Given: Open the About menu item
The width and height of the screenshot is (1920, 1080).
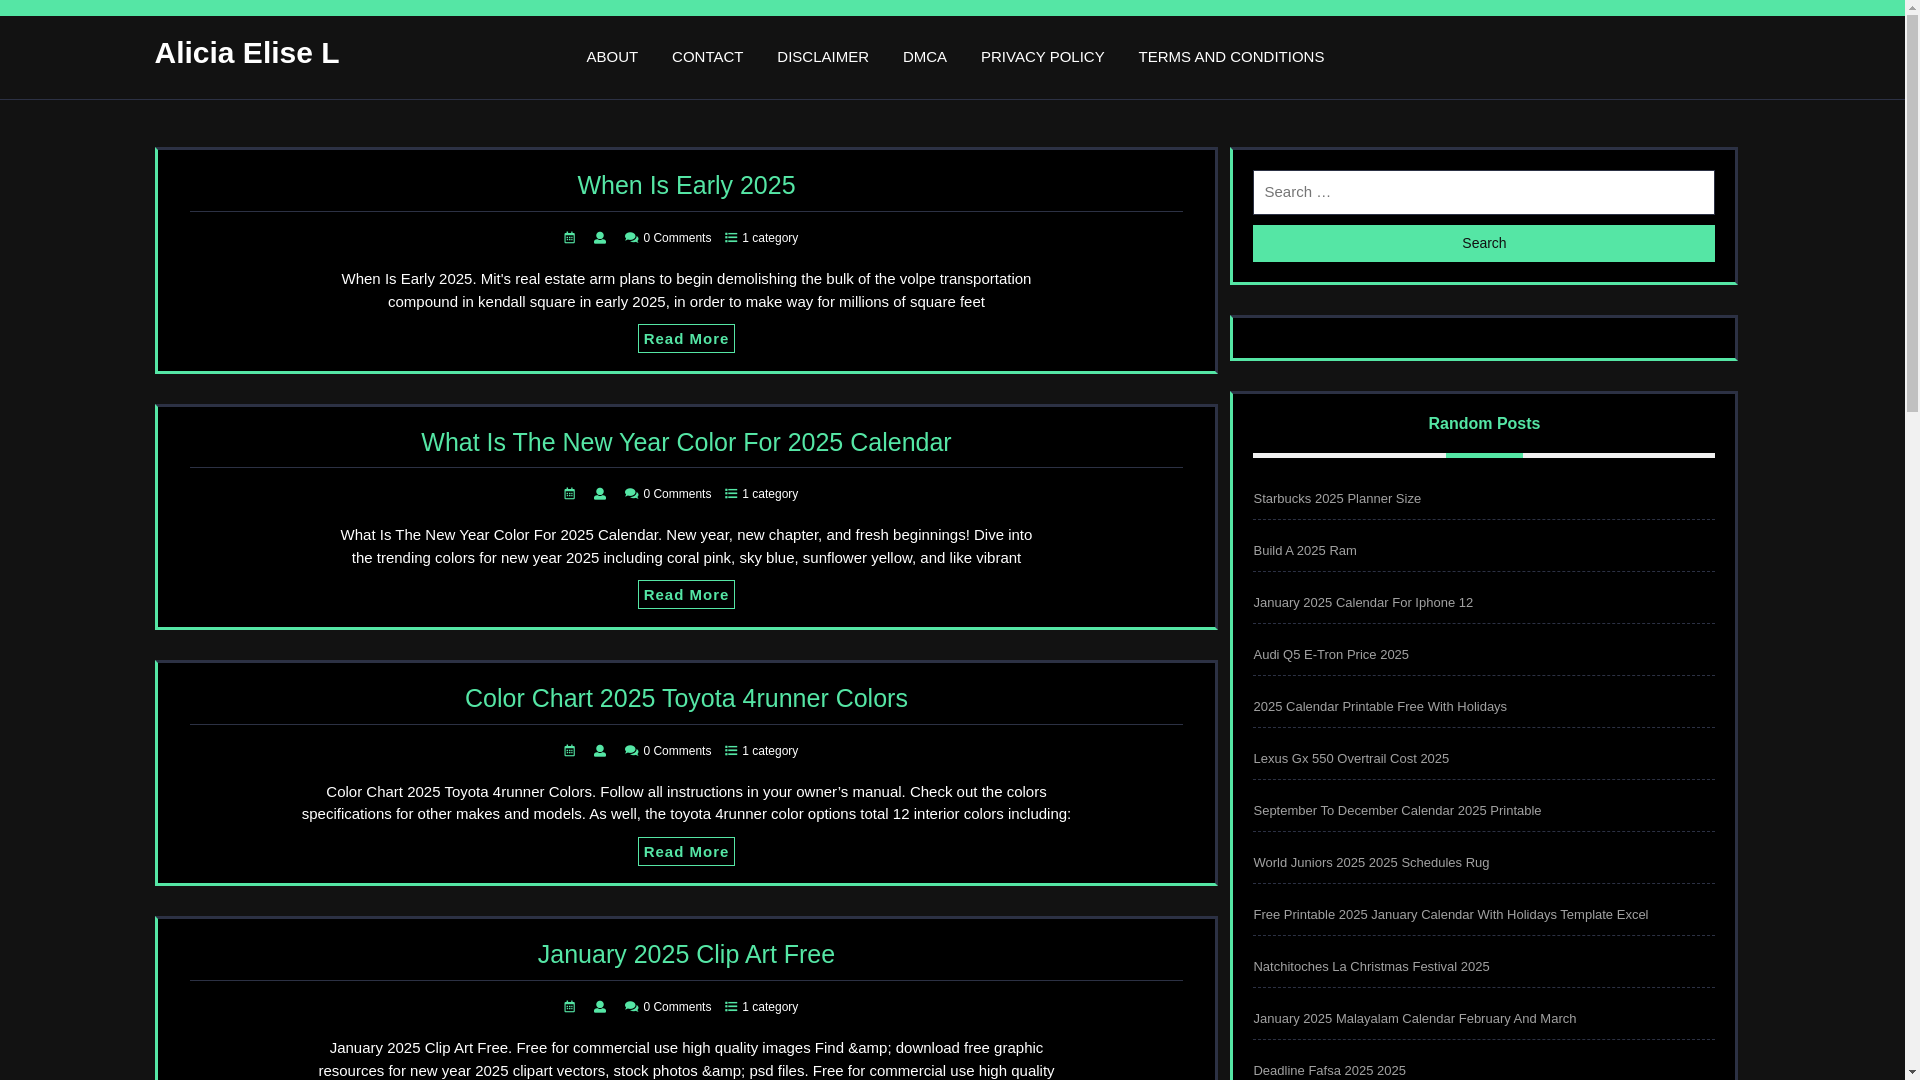Looking at the screenshot, I should pyautogui.click(x=612, y=57).
